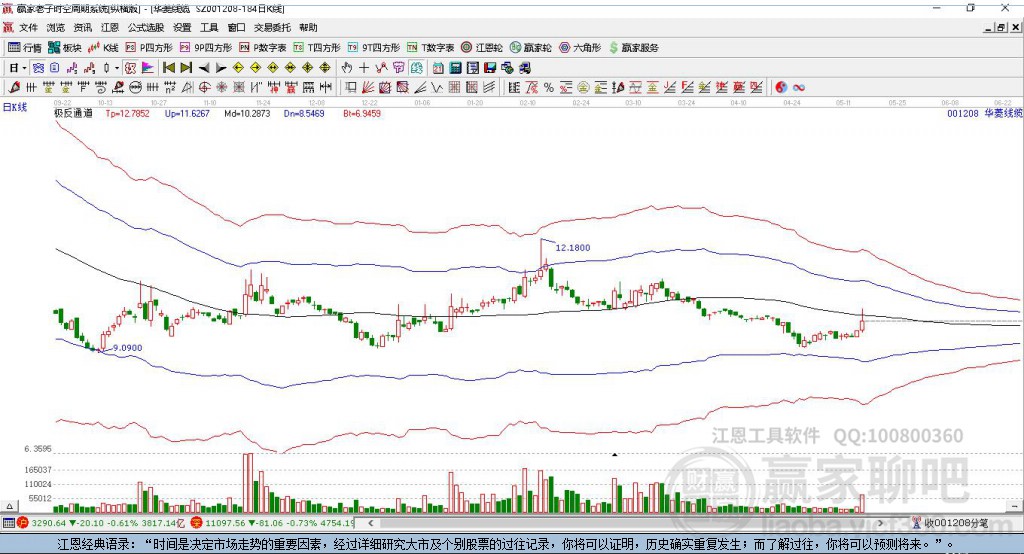
Task: Click the 001208 stock code label
Action: (x=963, y=113)
